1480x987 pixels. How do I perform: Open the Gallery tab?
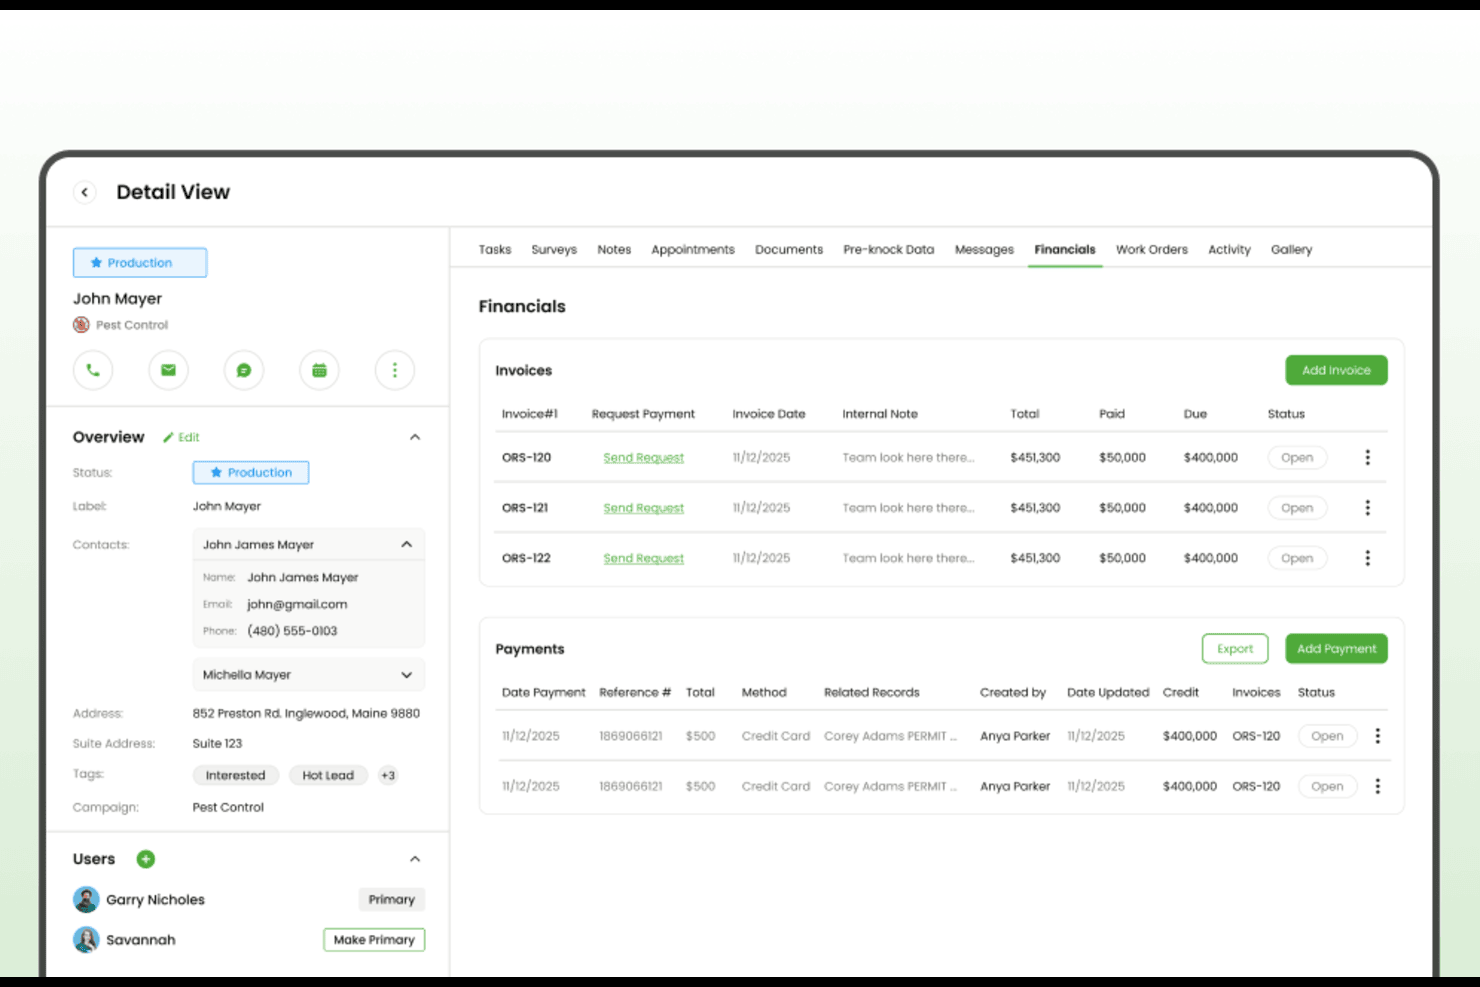point(1291,250)
